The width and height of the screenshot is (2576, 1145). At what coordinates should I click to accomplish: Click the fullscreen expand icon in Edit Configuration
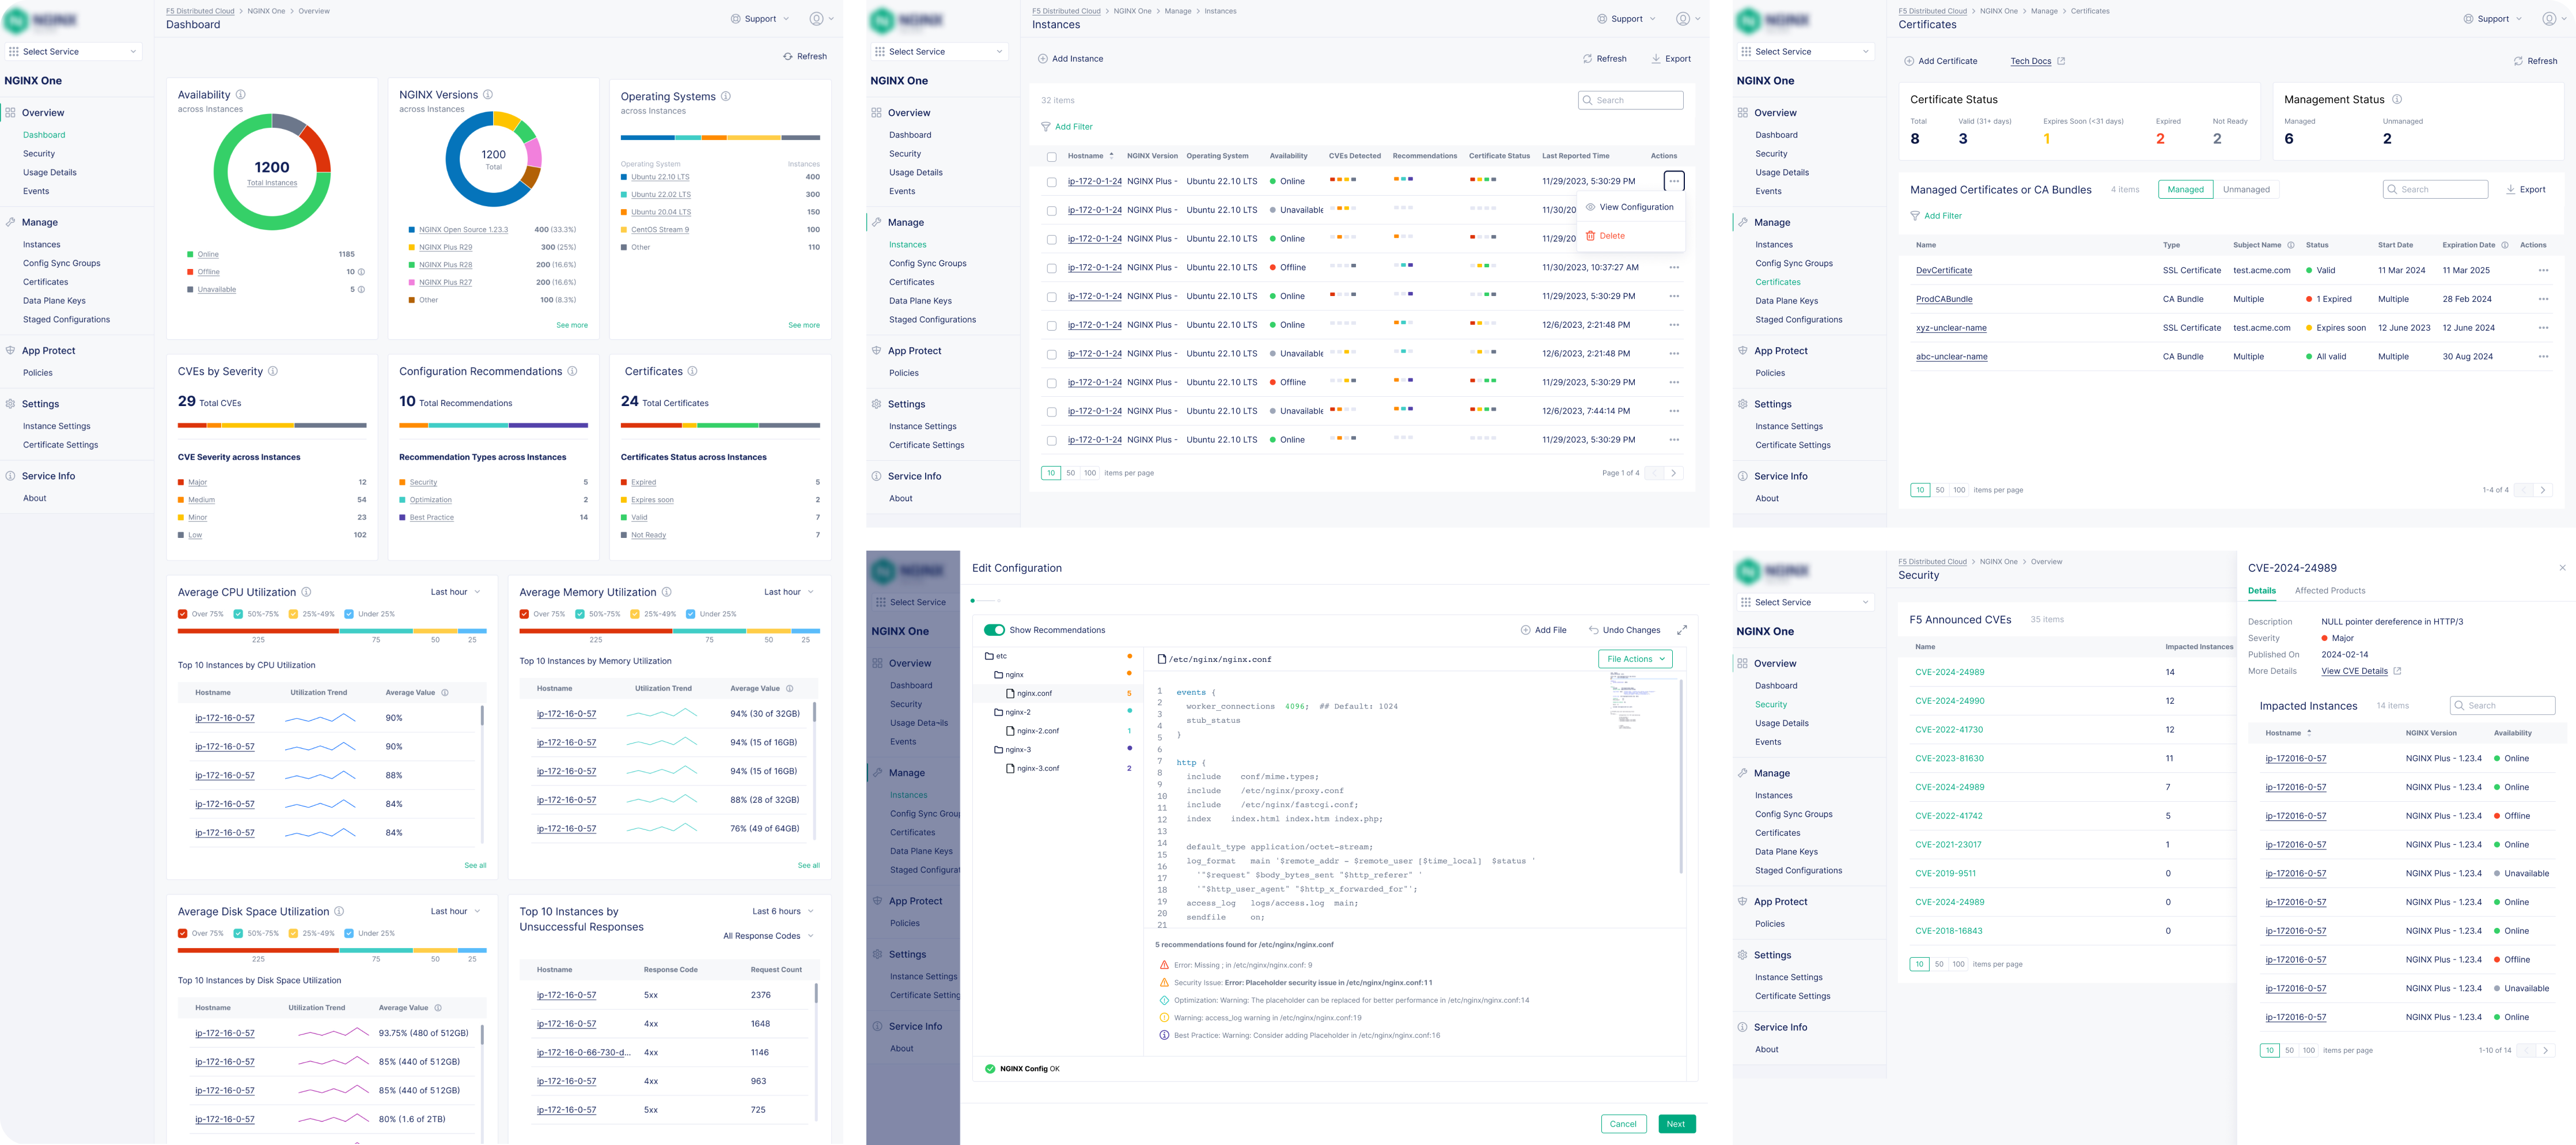(x=1682, y=630)
